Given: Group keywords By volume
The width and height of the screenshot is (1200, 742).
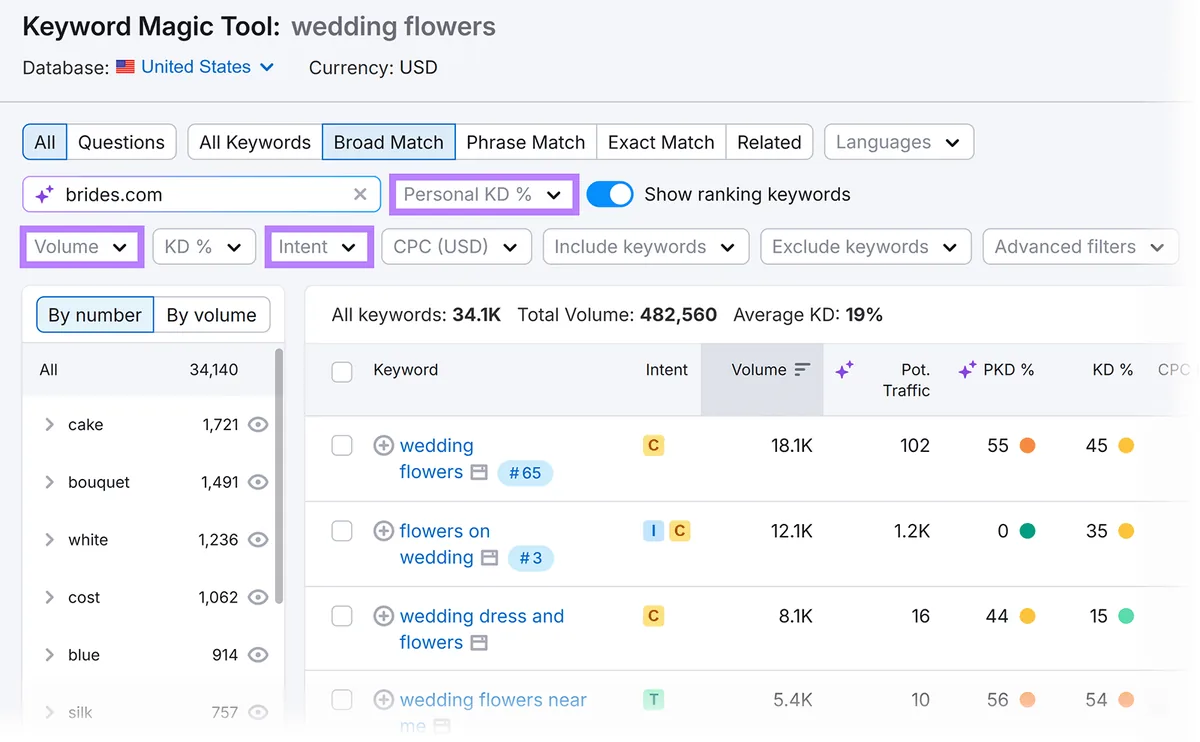Looking at the screenshot, I should (211, 315).
